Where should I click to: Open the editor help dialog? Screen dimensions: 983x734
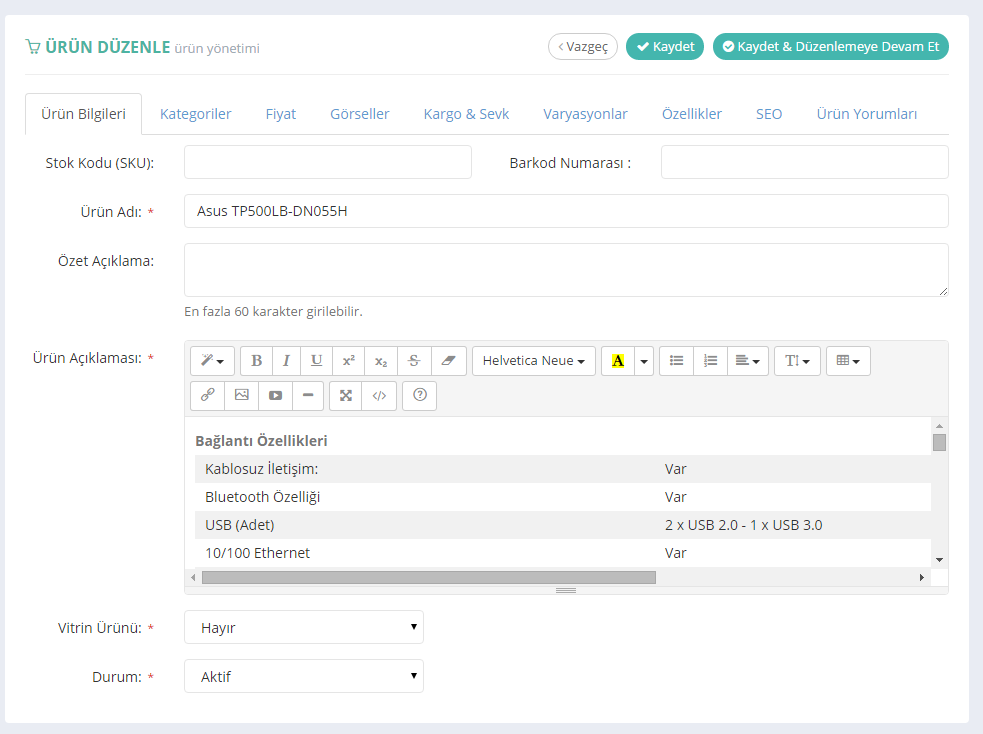(x=419, y=395)
